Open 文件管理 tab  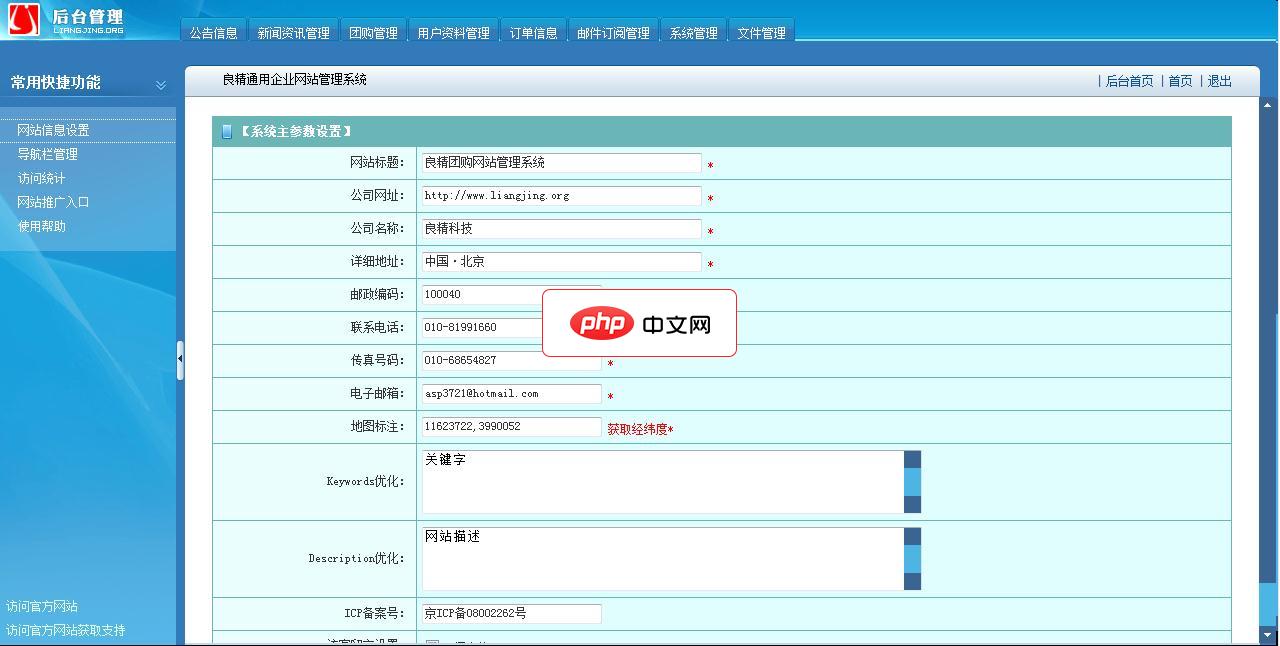pos(761,31)
